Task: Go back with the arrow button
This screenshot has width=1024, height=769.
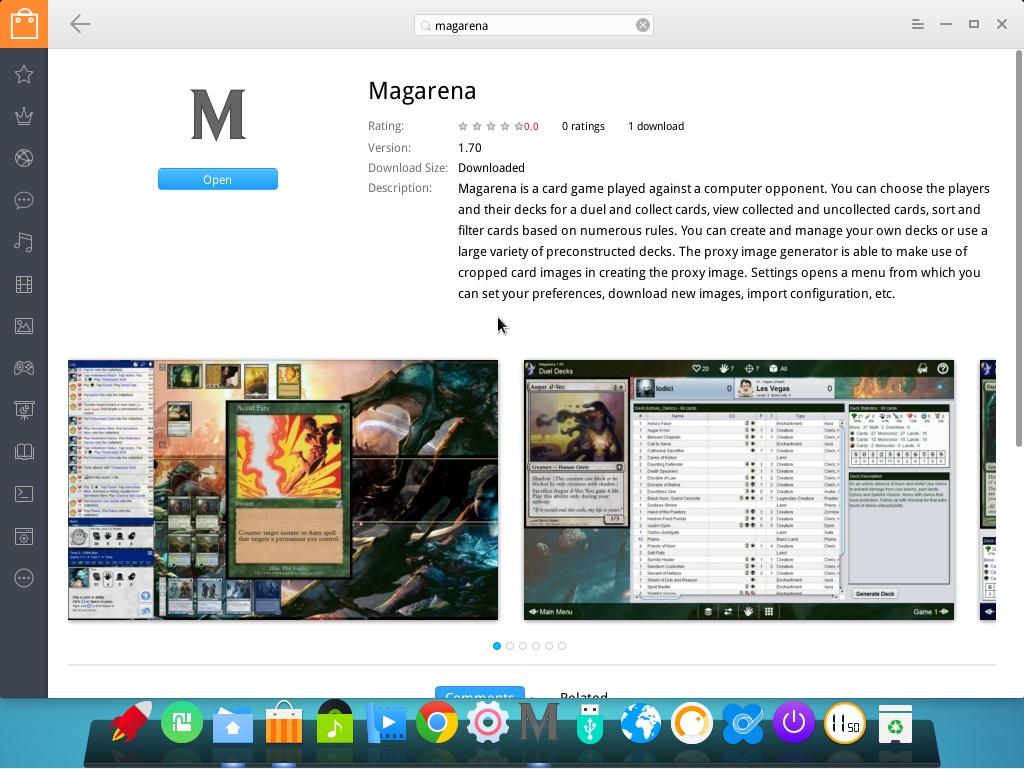Action: pos(80,24)
